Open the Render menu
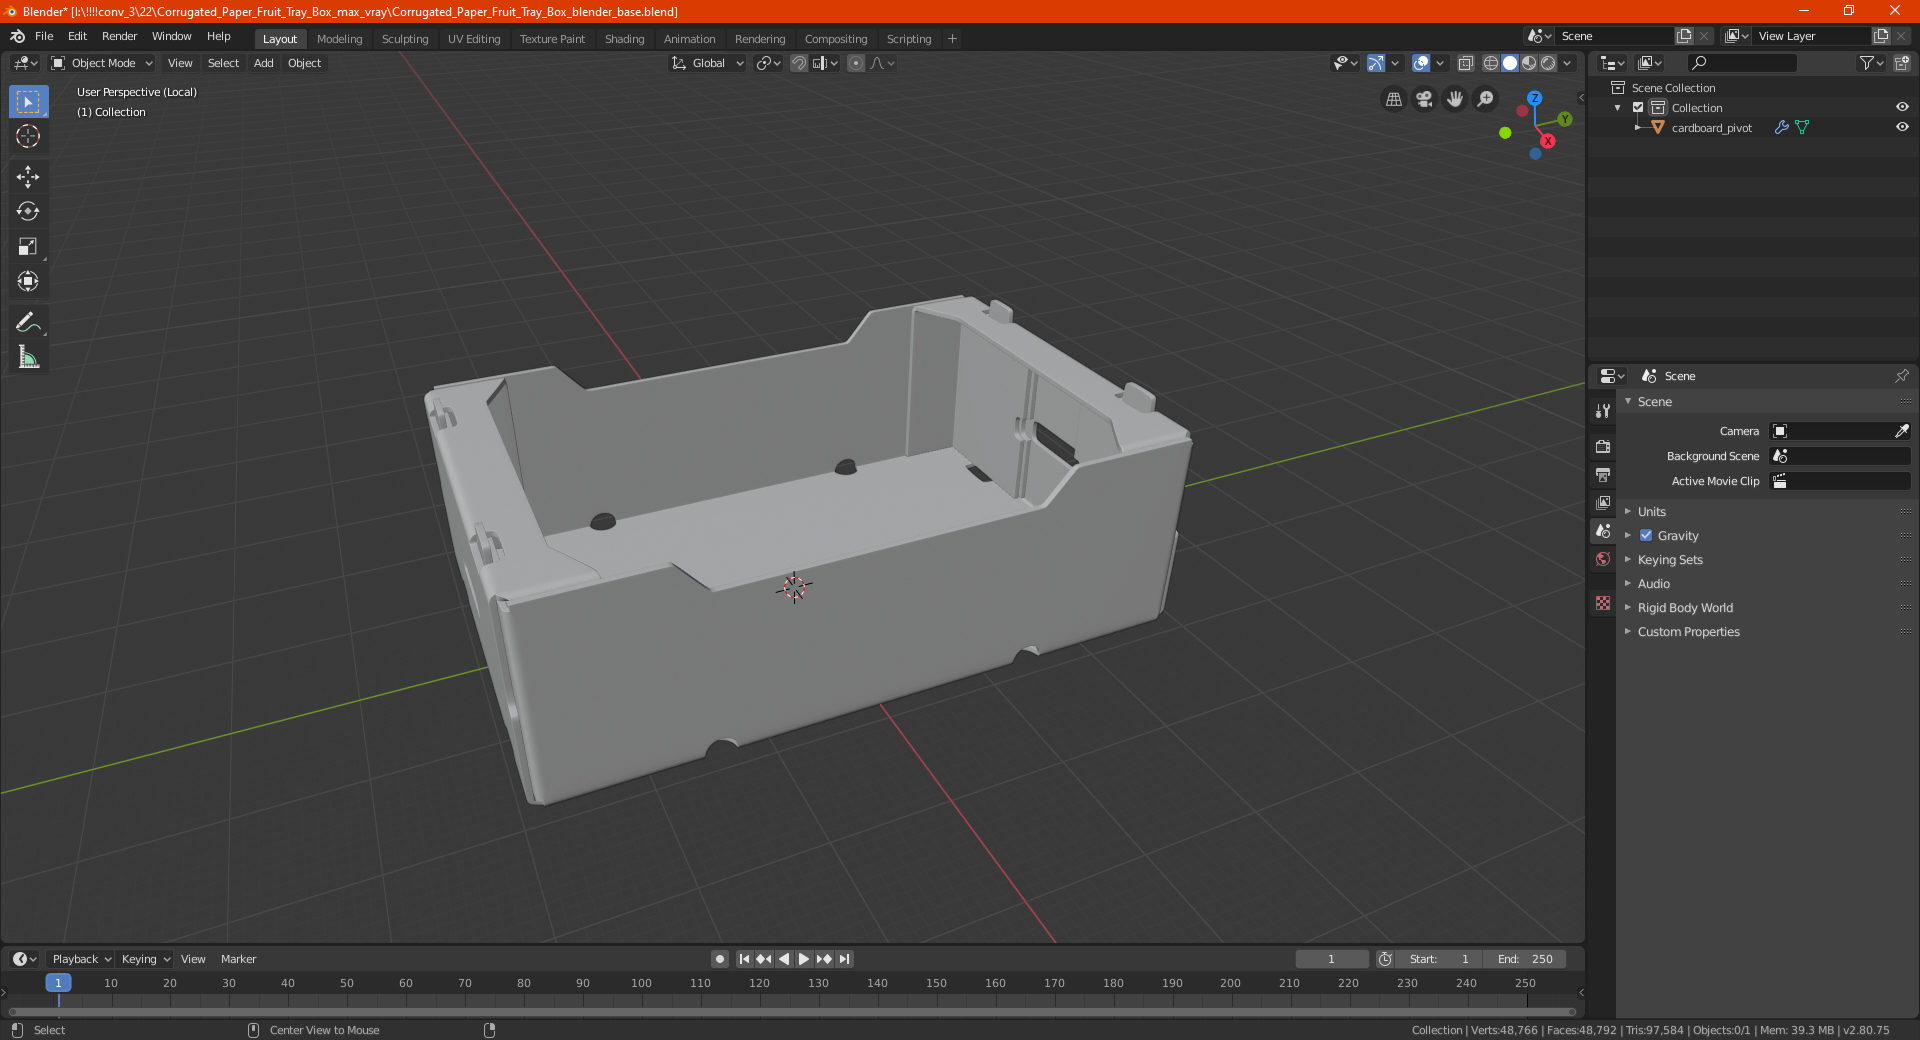 (x=119, y=36)
